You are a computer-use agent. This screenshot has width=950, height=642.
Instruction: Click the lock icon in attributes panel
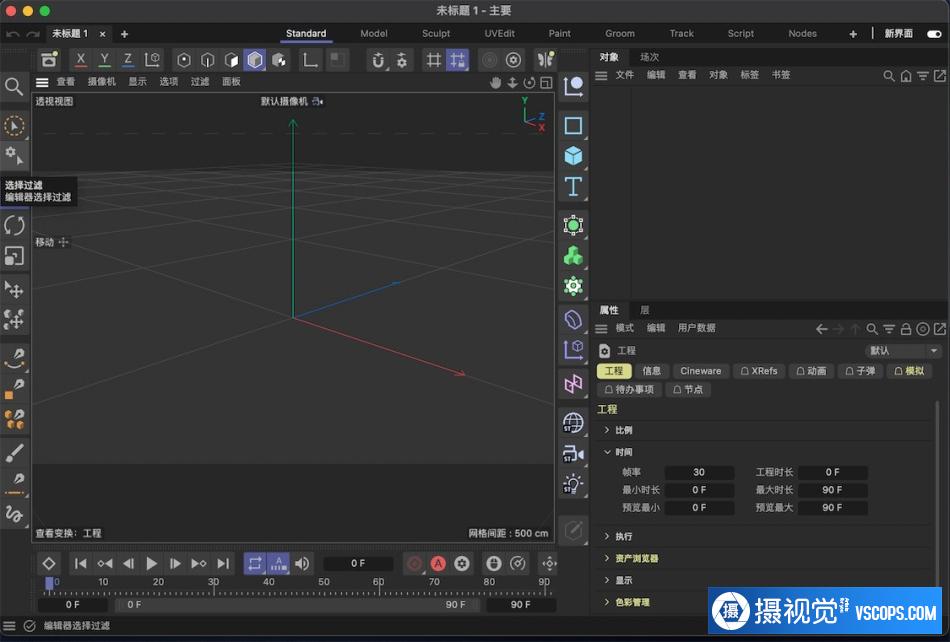point(905,329)
